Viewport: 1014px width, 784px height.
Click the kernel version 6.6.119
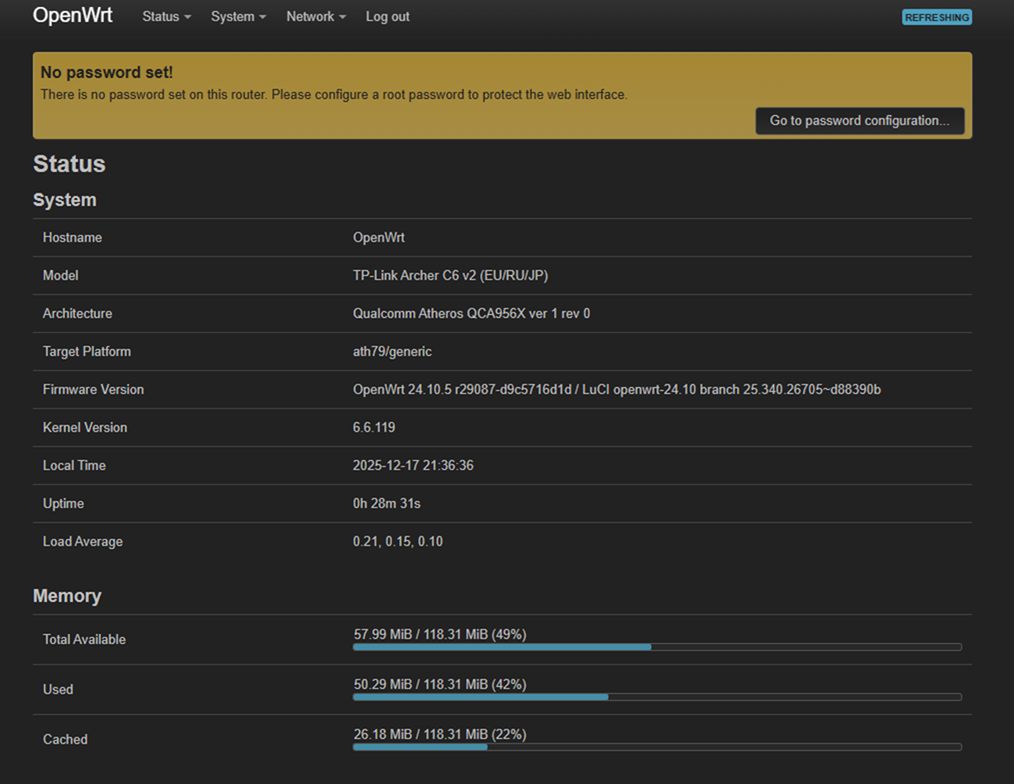tap(374, 428)
